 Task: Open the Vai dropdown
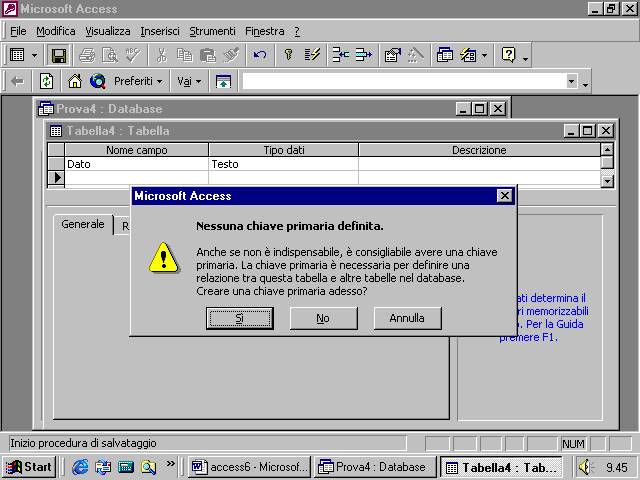(189, 81)
